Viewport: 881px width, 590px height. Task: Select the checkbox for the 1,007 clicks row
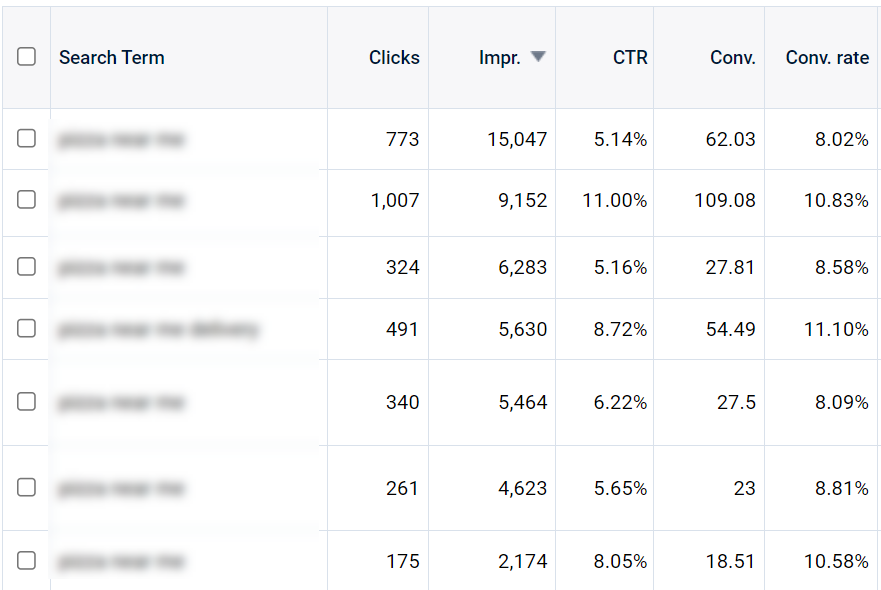pos(27,200)
